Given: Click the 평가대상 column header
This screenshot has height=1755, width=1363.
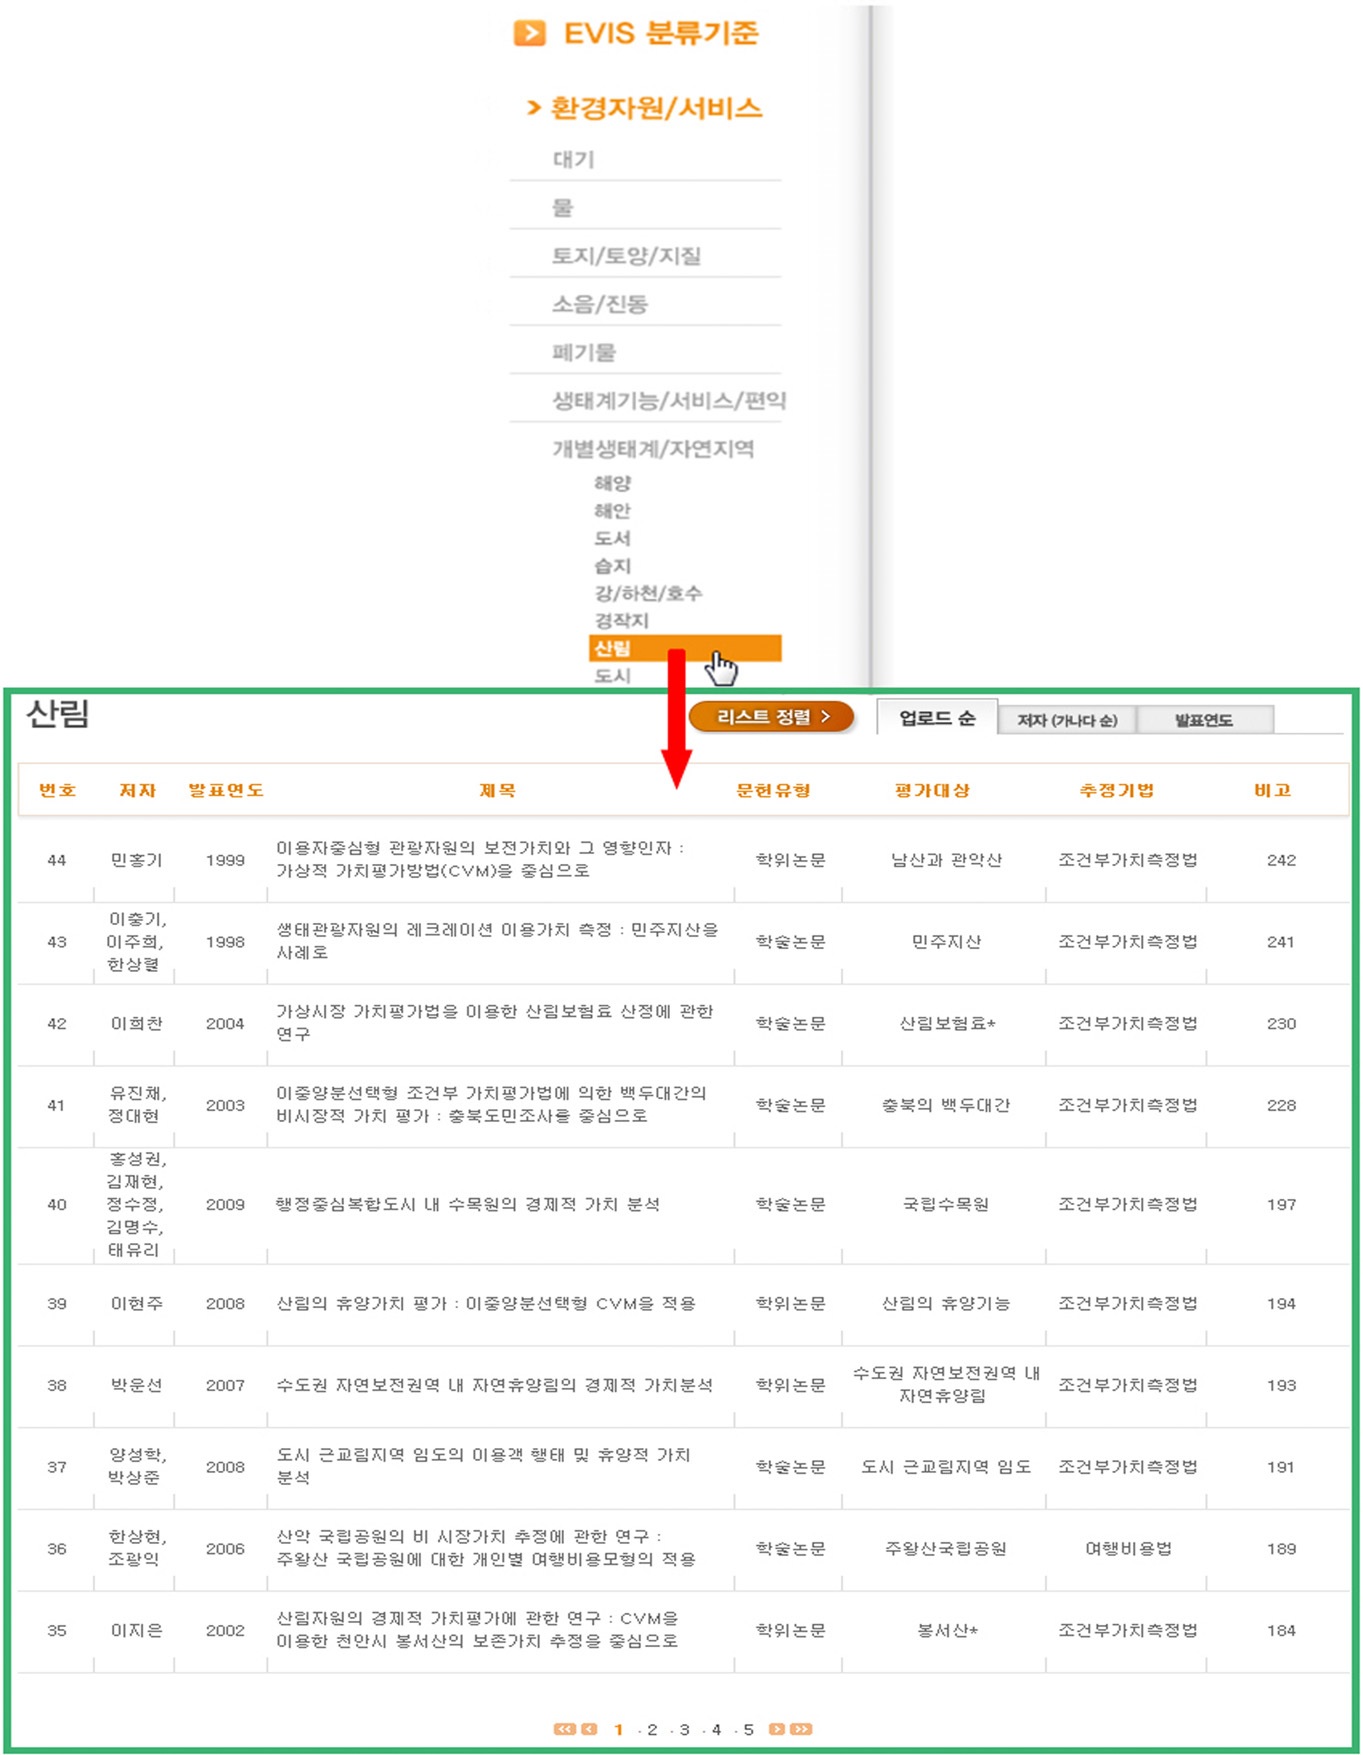Looking at the screenshot, I should point(932,790).
